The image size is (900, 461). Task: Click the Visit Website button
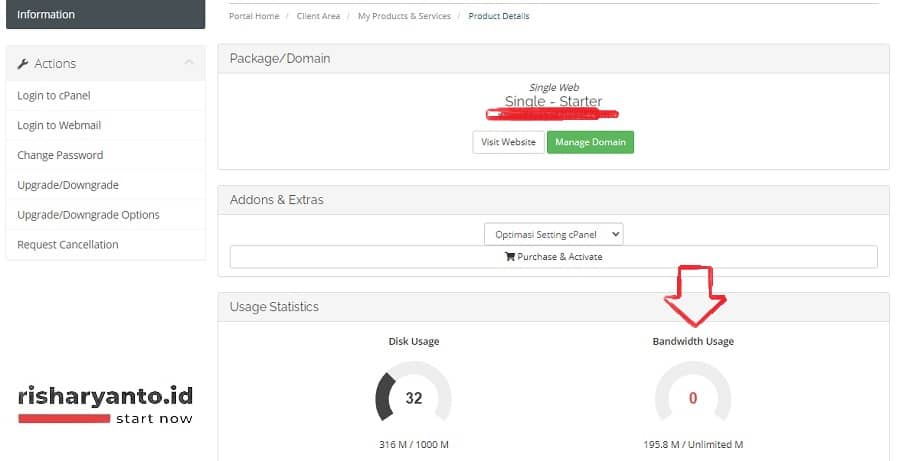coord(508,142)
